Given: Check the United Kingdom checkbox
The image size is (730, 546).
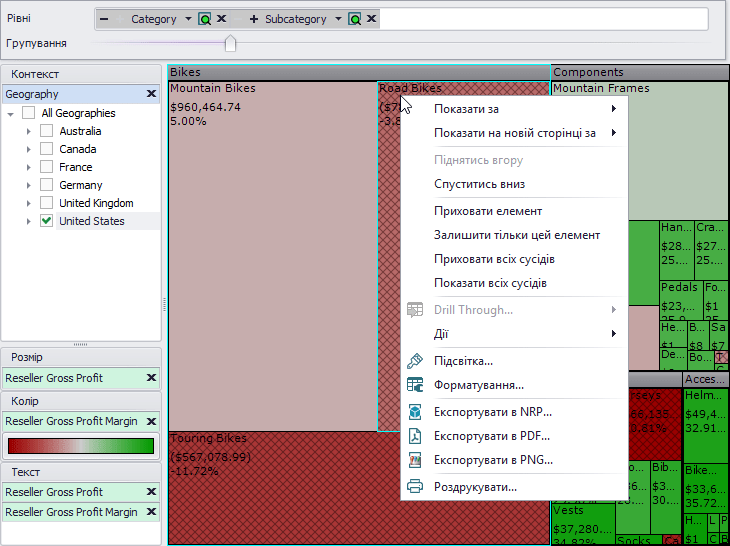Looking at the screenshot, I should (47, 203).
